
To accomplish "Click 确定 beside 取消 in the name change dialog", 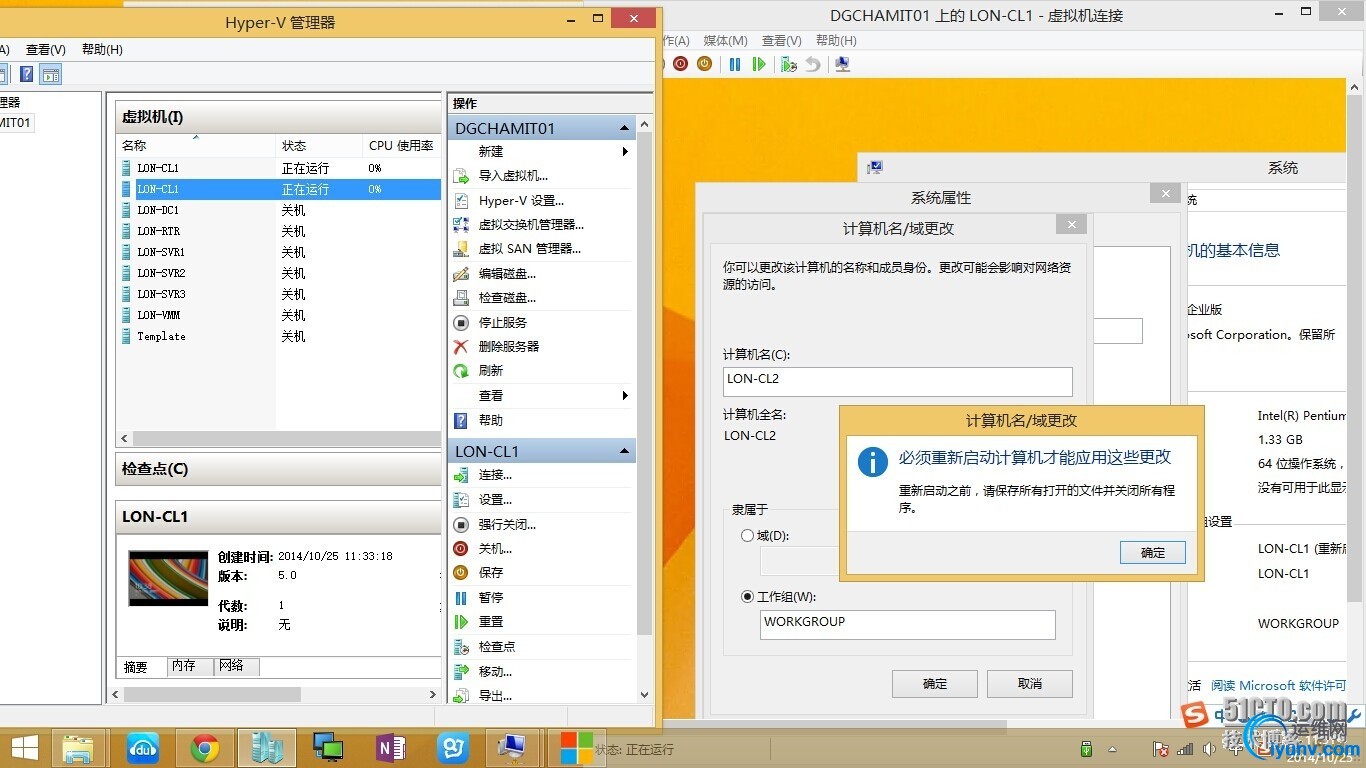I will tap(935, 684).
